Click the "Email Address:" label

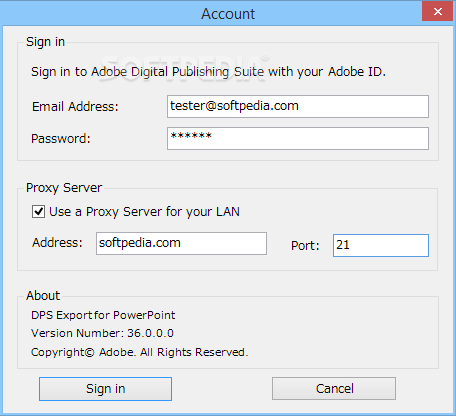(x=75, y=107)
